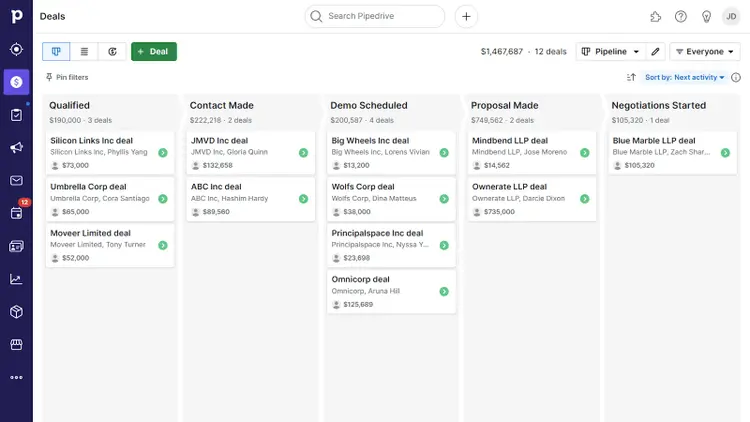Click the $1,467,687 · 12 deals summary
This screenshot has width=750, height=422.
click(523, 51)
